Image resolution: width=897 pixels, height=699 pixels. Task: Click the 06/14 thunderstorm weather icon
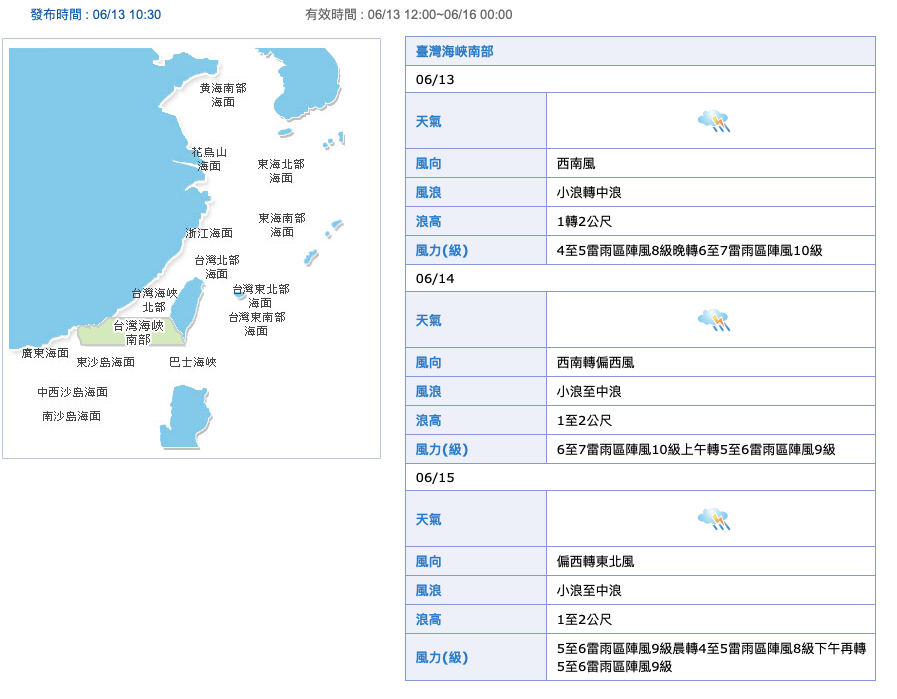(713, 320)
